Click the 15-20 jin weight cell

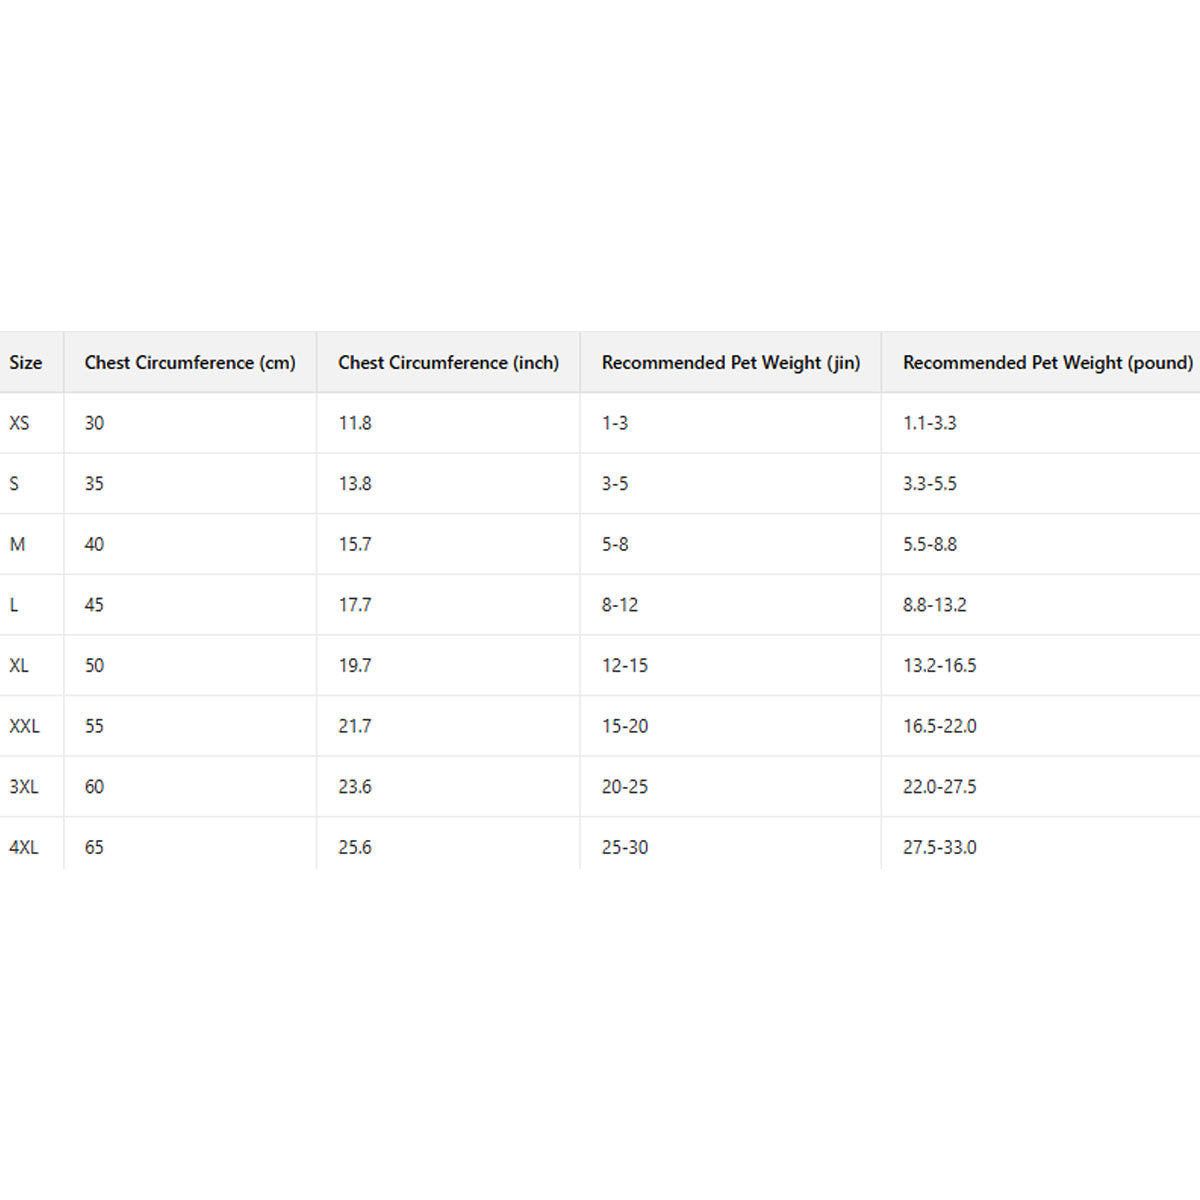pyautogui.click(x=625, y=726)
